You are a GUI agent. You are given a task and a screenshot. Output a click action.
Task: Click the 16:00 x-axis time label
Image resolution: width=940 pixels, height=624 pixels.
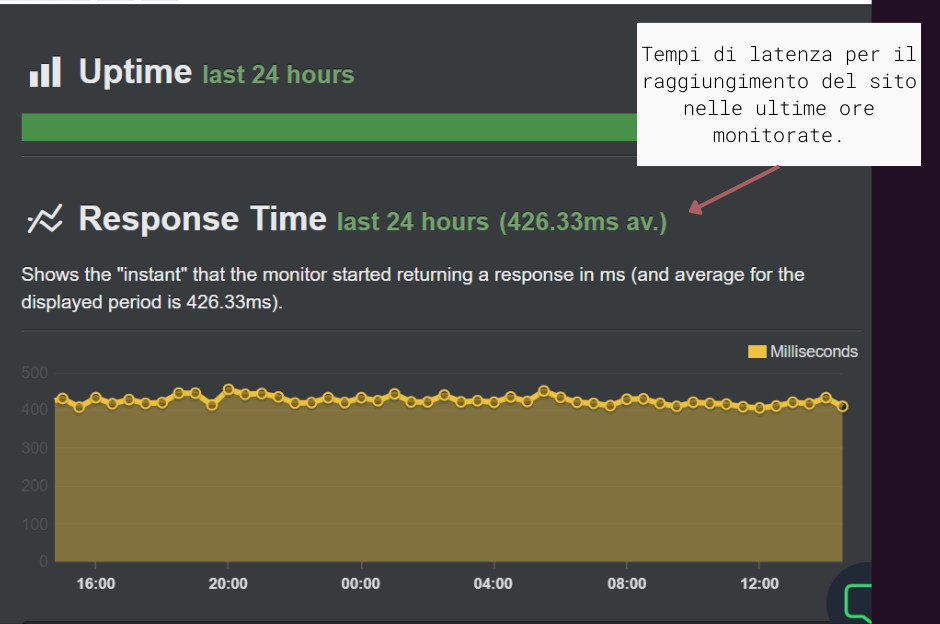(x=96, y=584)
